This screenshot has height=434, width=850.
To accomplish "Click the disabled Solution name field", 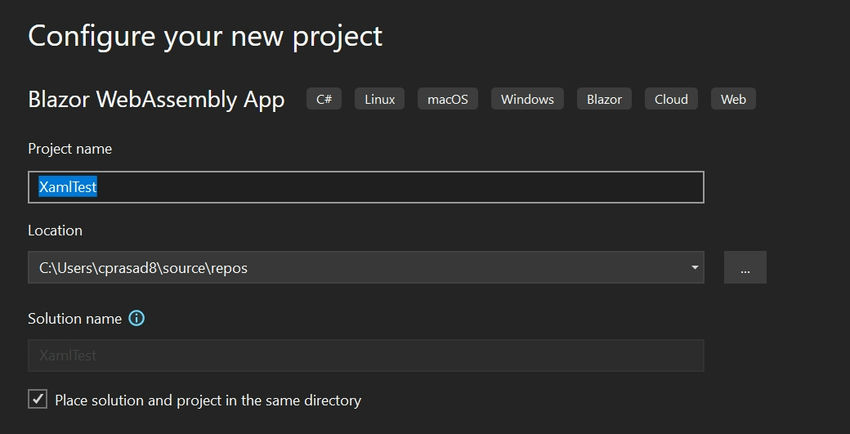I will coord(366,355).
